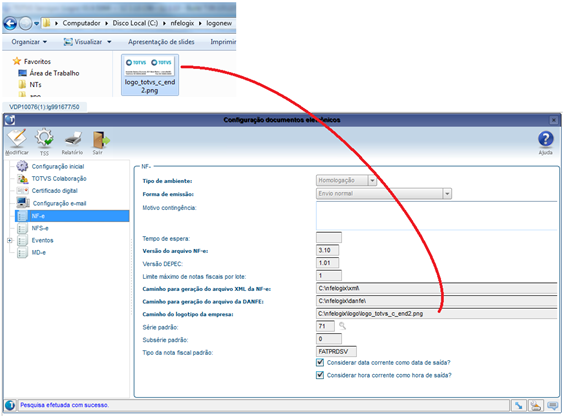Expand the arrow after Disco Local (C:)
Viewport: 566px width, 417px height.
point(164,23)
